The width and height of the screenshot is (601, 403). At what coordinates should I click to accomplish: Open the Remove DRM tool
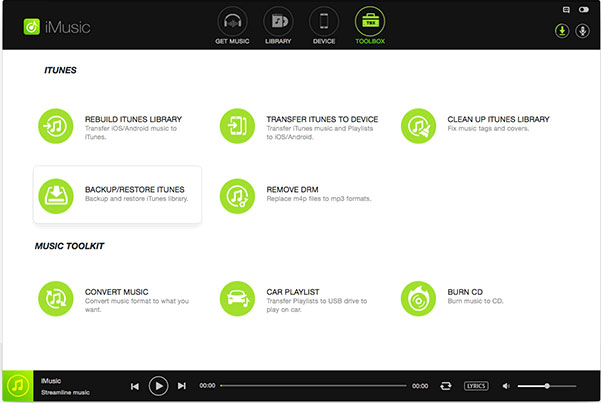point(236,194)
